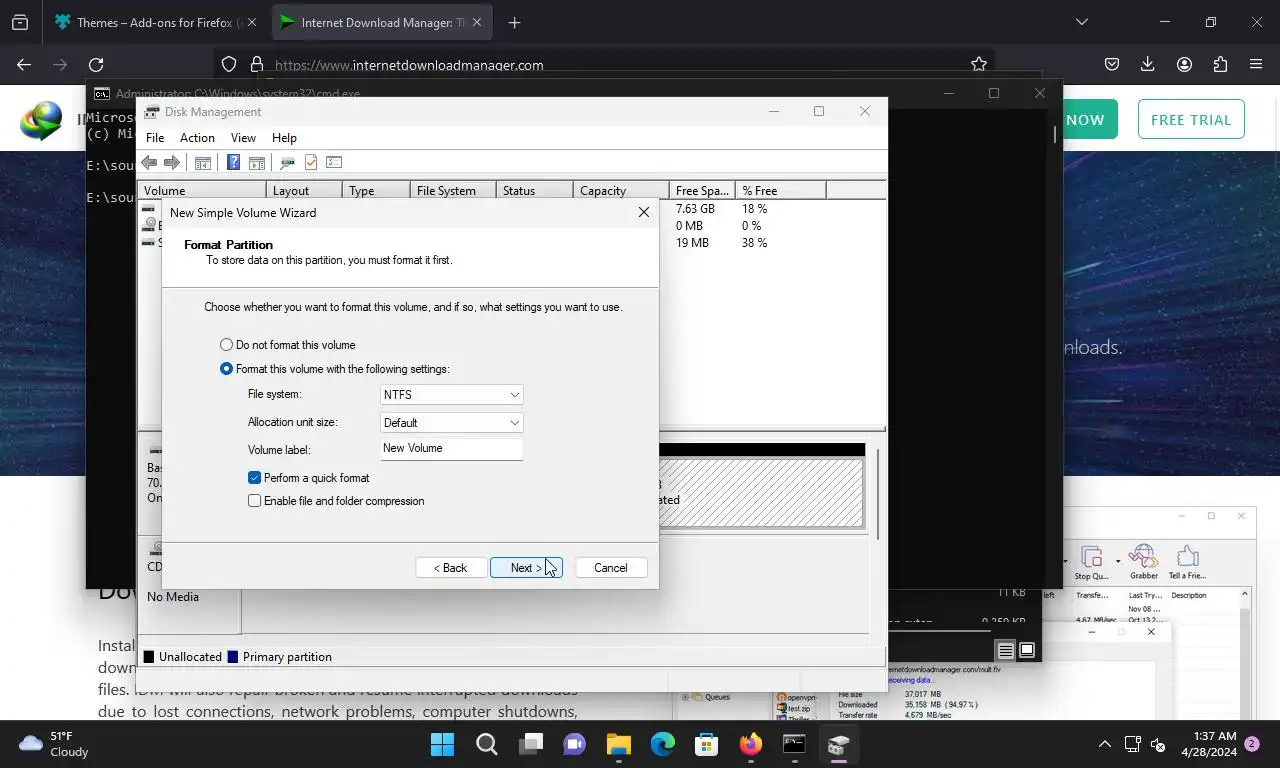Open the Windows Start menu

point(442,744)
